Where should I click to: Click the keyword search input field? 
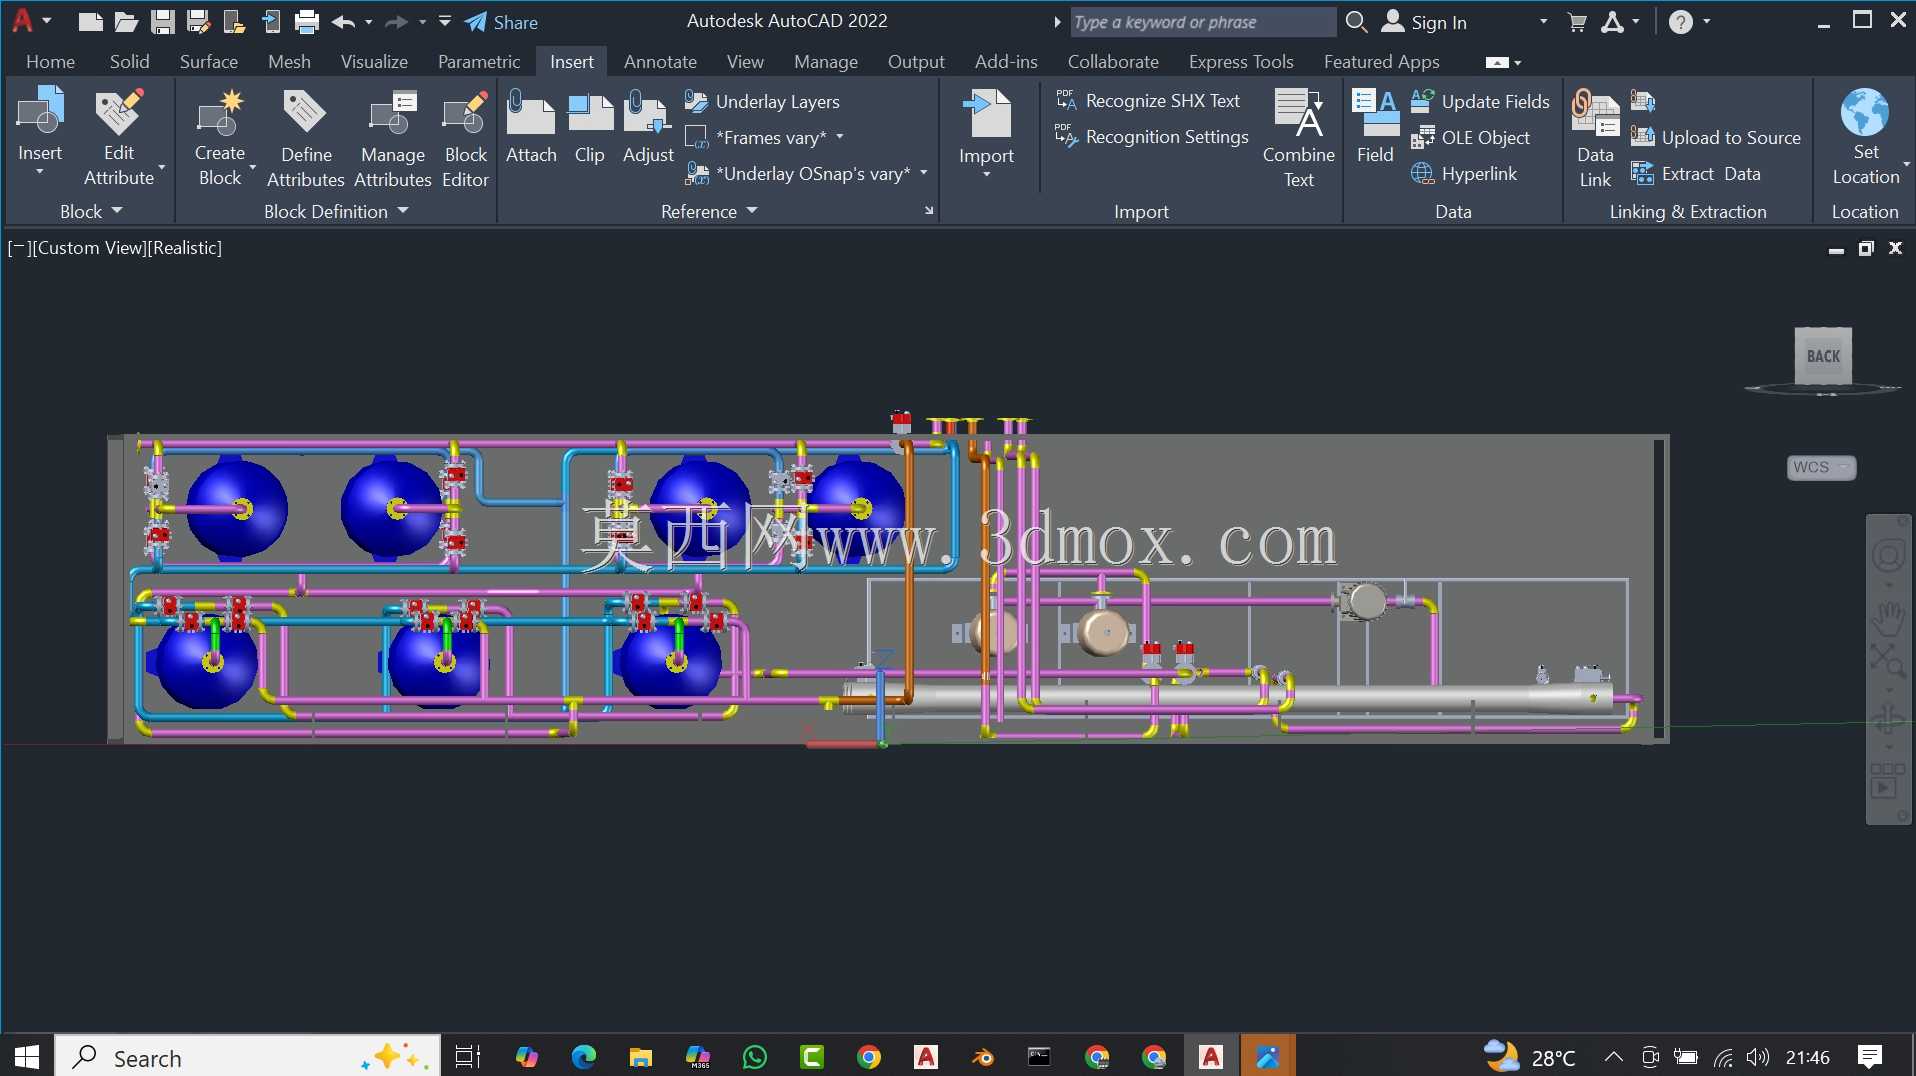1203,22
